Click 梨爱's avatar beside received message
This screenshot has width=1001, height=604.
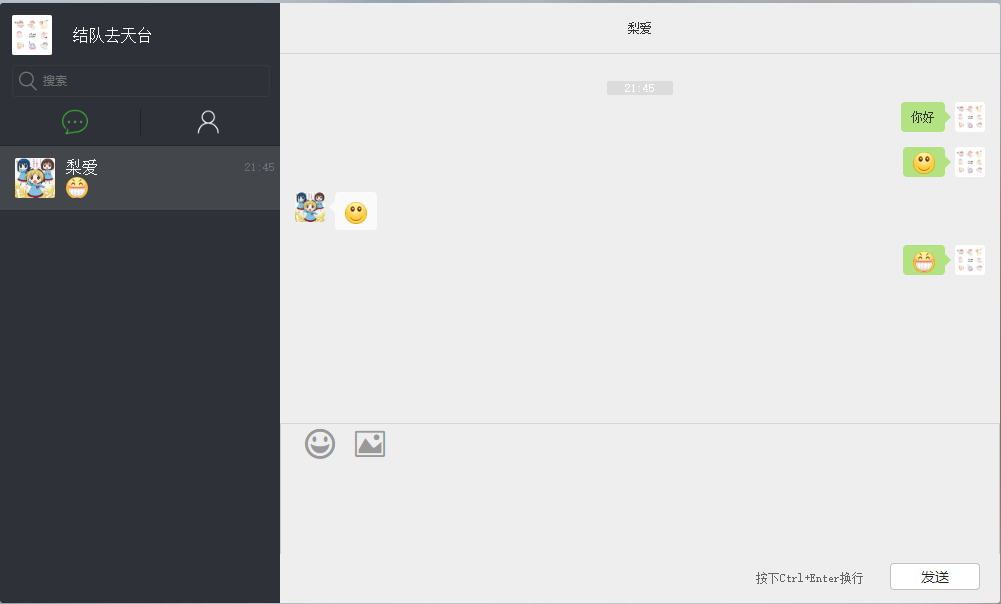coord(310,207)
